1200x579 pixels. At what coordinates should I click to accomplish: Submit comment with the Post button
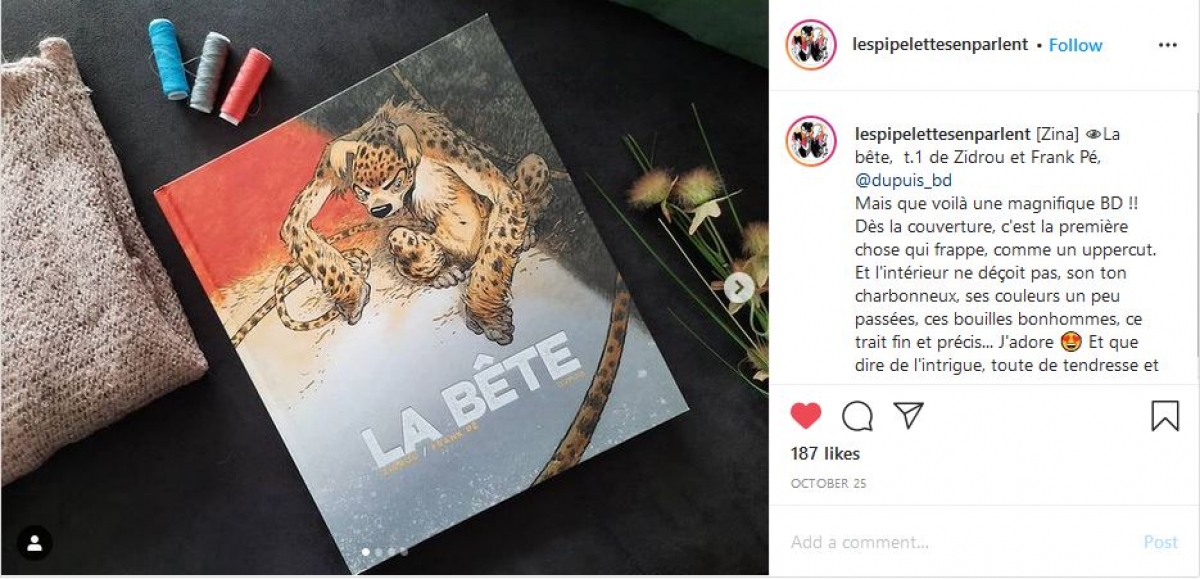[1160, 542]
